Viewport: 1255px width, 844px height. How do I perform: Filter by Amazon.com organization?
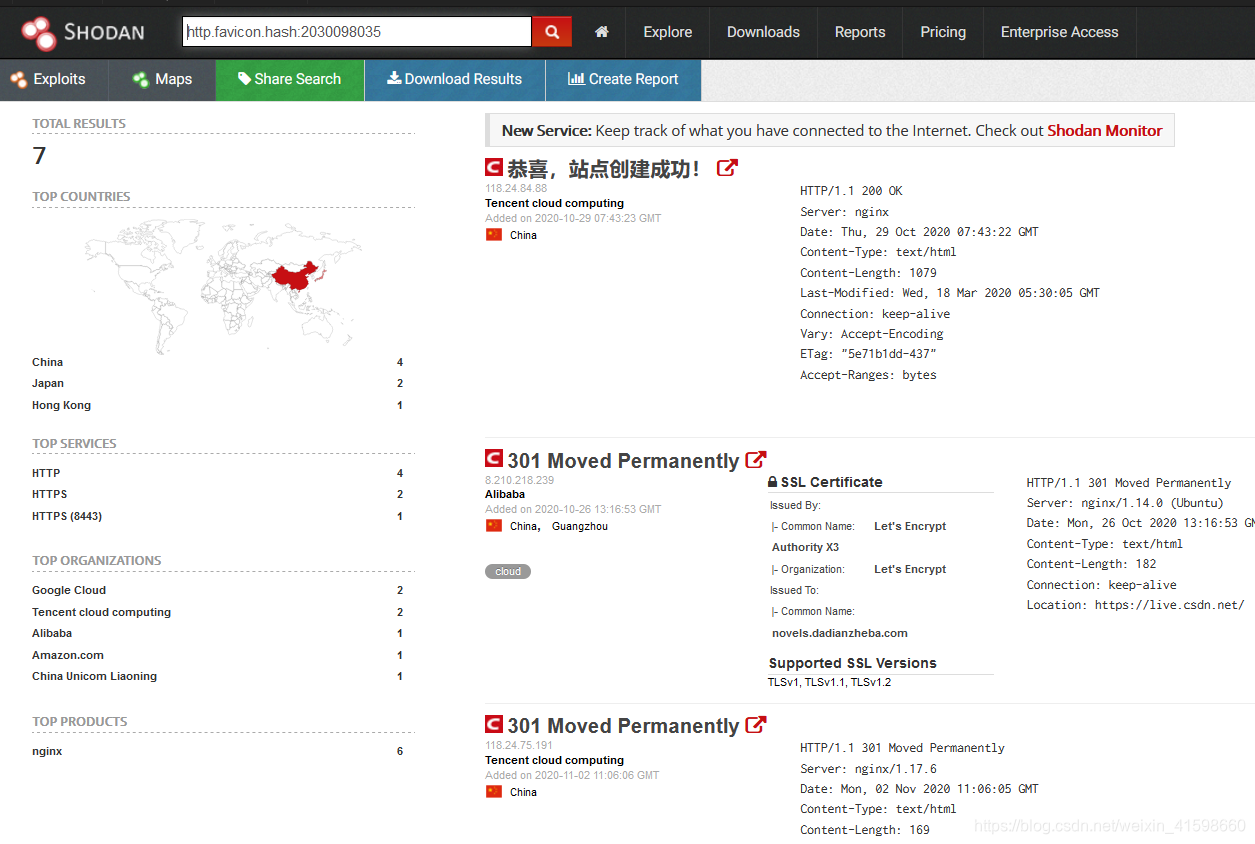click(68, 655)
